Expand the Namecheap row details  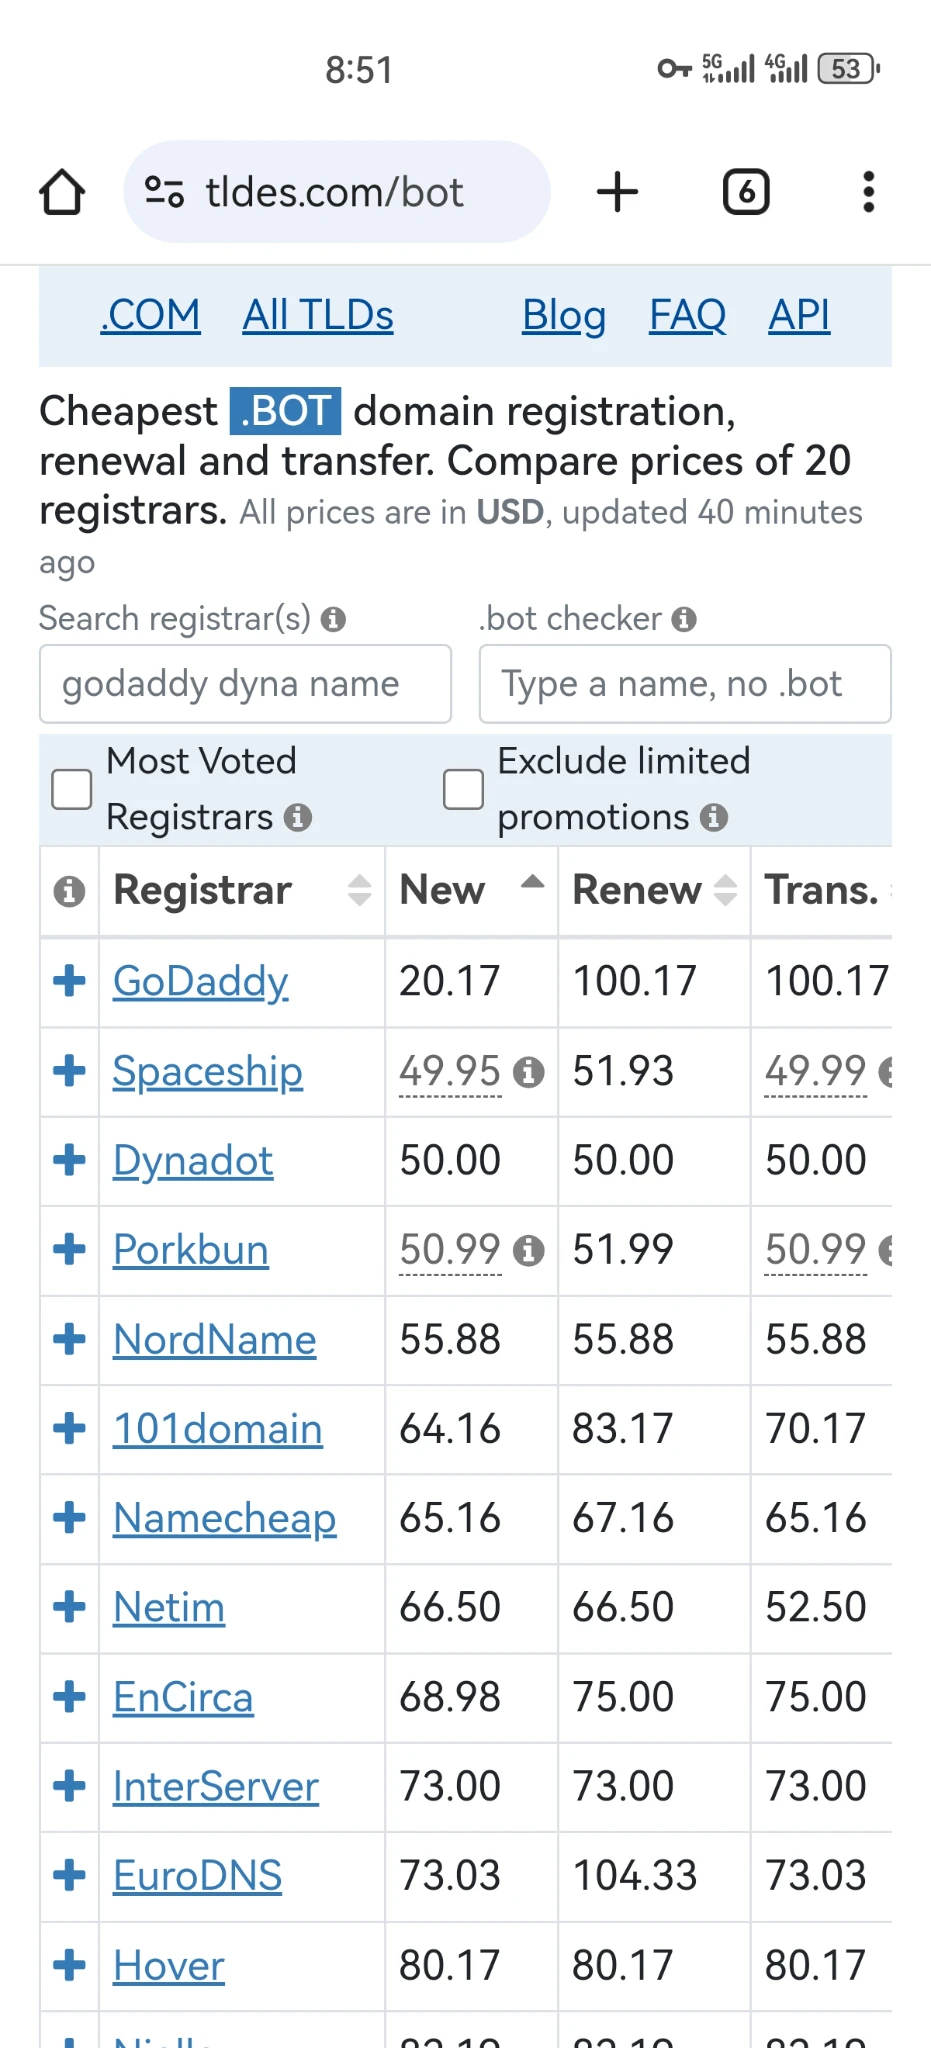click(x=69, y=1518)
